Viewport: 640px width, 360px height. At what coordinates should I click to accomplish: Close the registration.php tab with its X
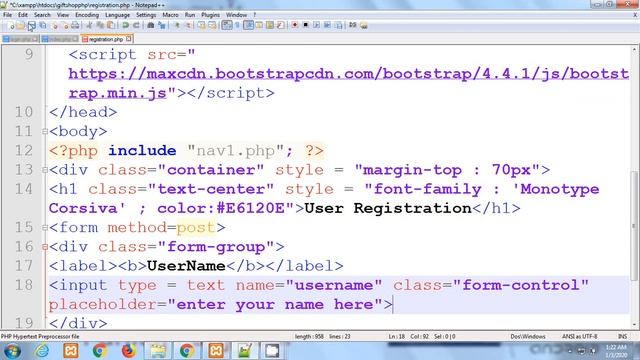[129, 39]
